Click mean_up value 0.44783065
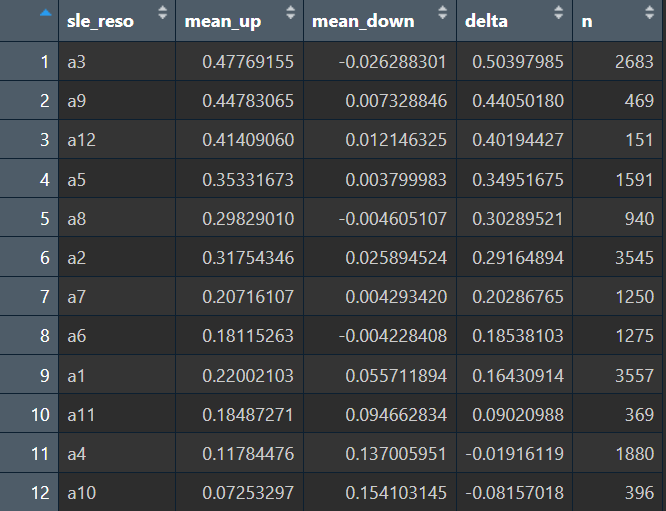Screen dimensions: 666x511 click(x=248, y=101)
